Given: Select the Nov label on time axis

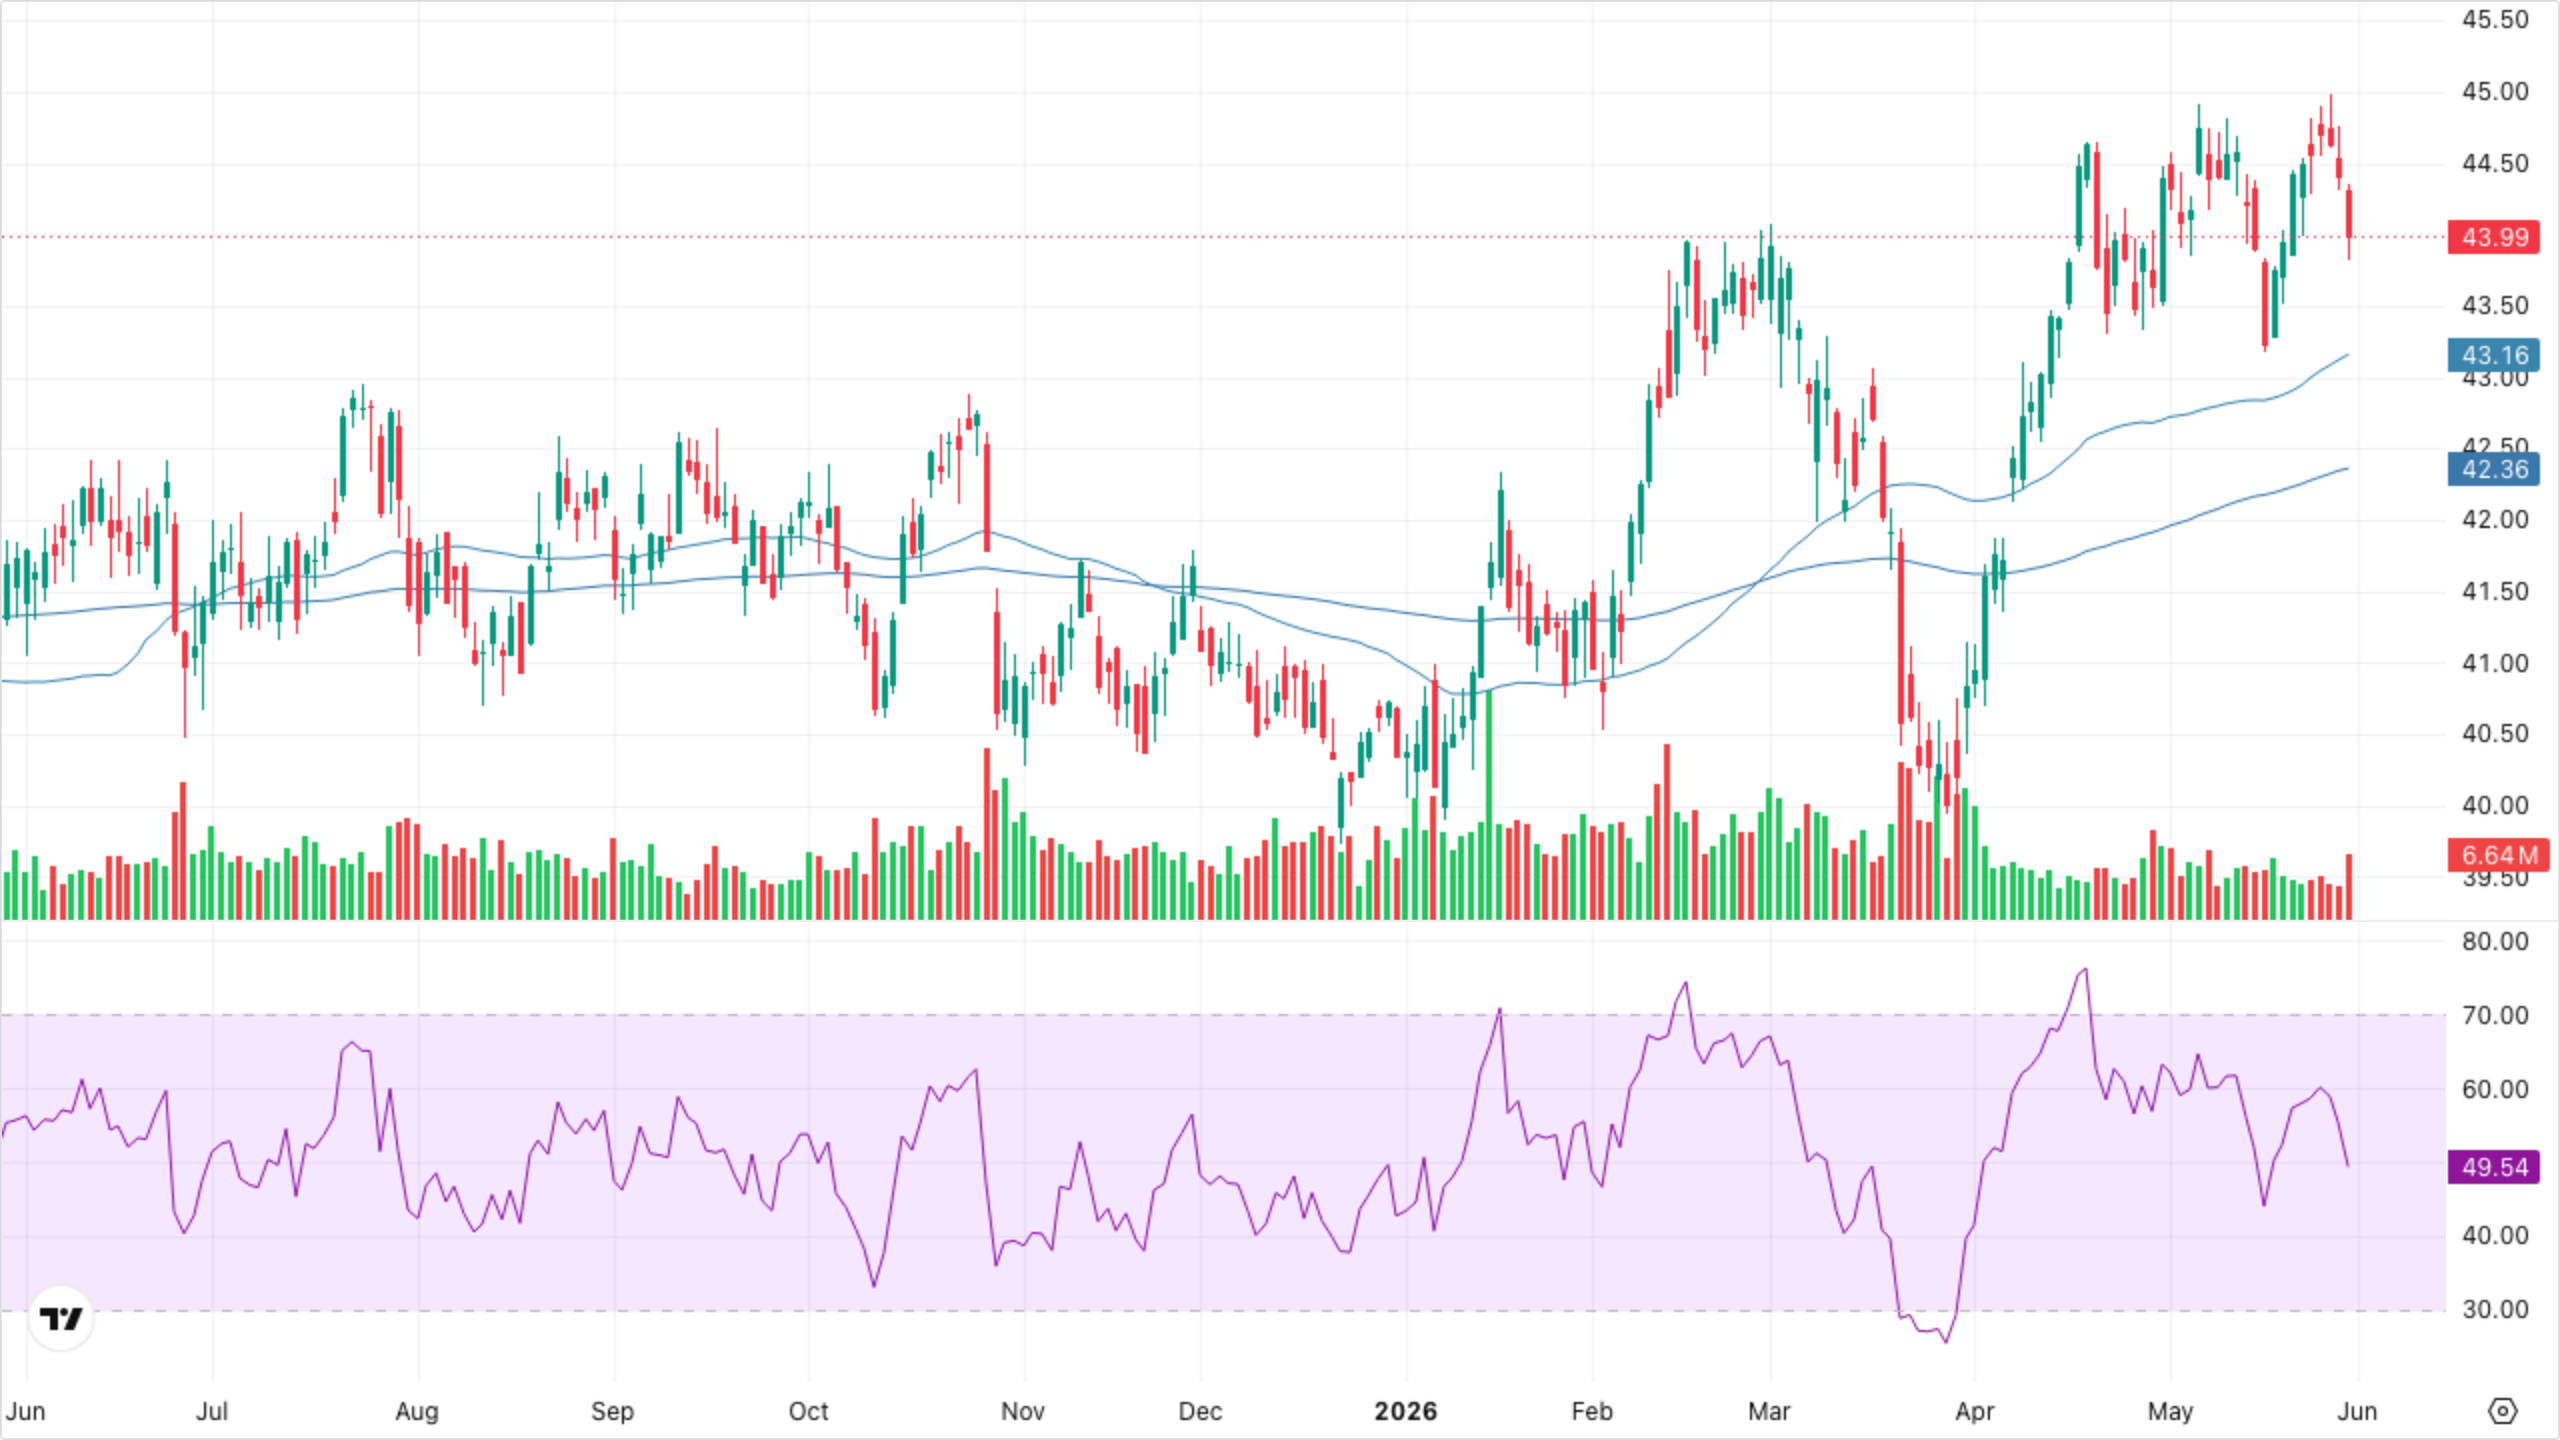Looking at the screenshot, I should tap(1022, 1411).
